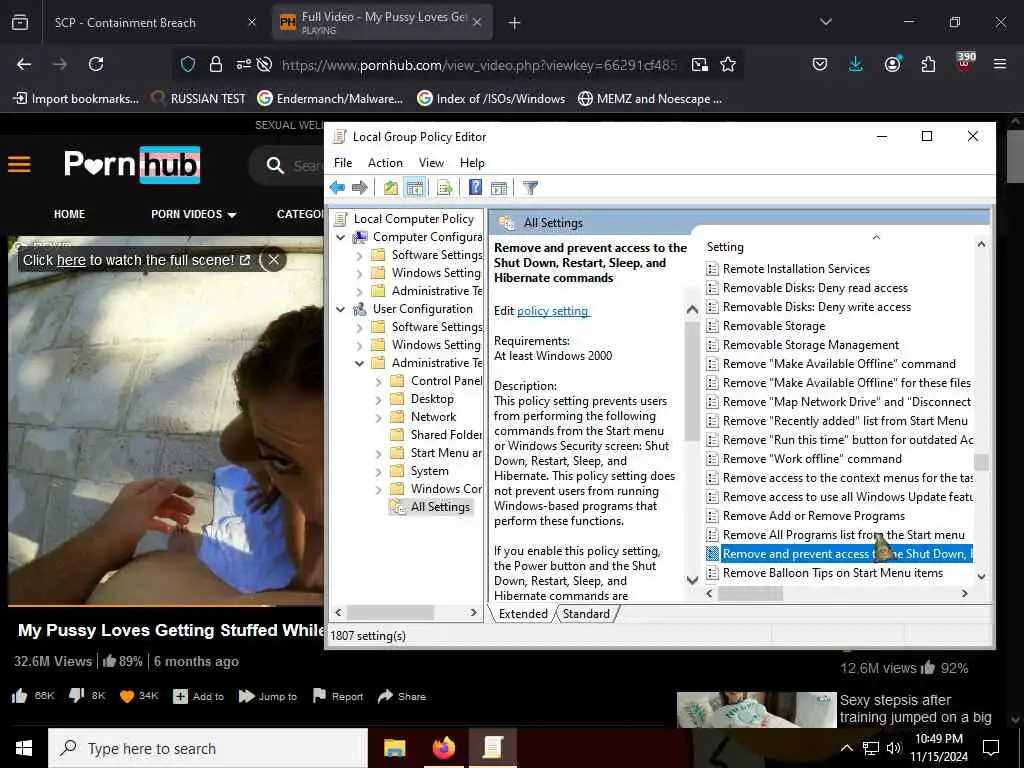Select 'Remove Balloon Tips on Start Menu items'
The height and width of the screenshot is (768, 1024).
833,573
